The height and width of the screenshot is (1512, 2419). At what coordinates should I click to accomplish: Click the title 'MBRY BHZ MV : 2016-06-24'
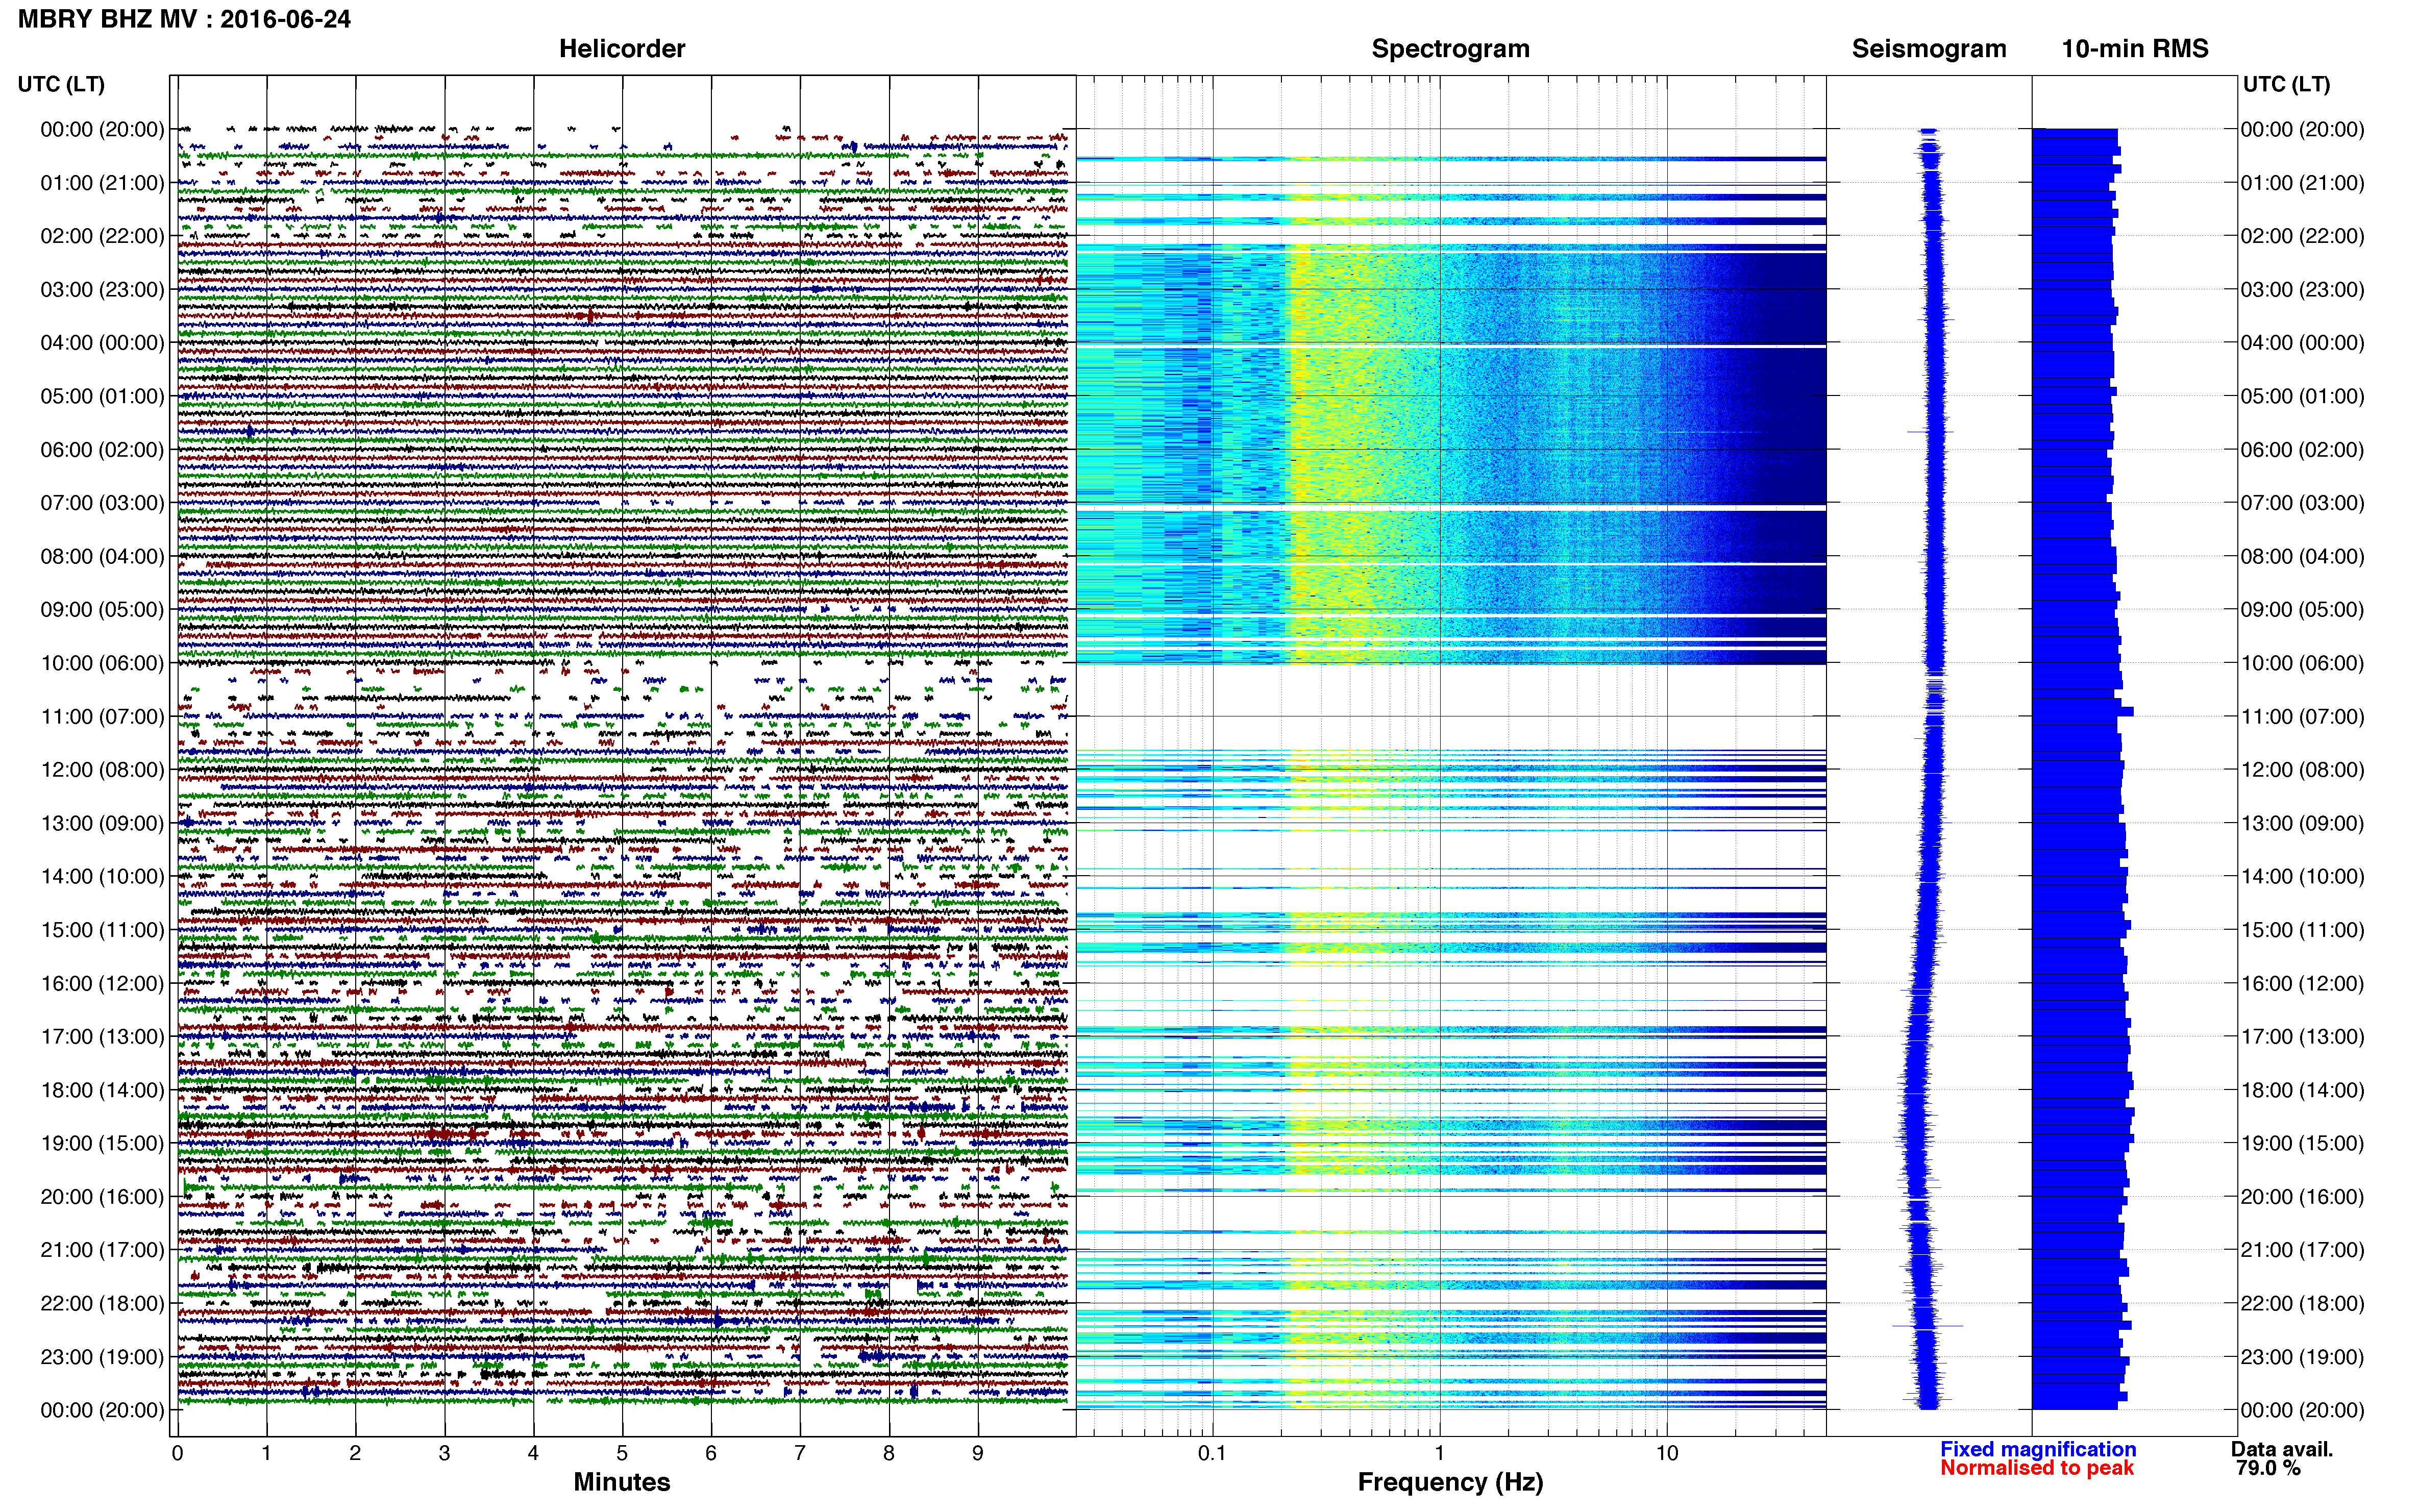[x=185, y=19]
